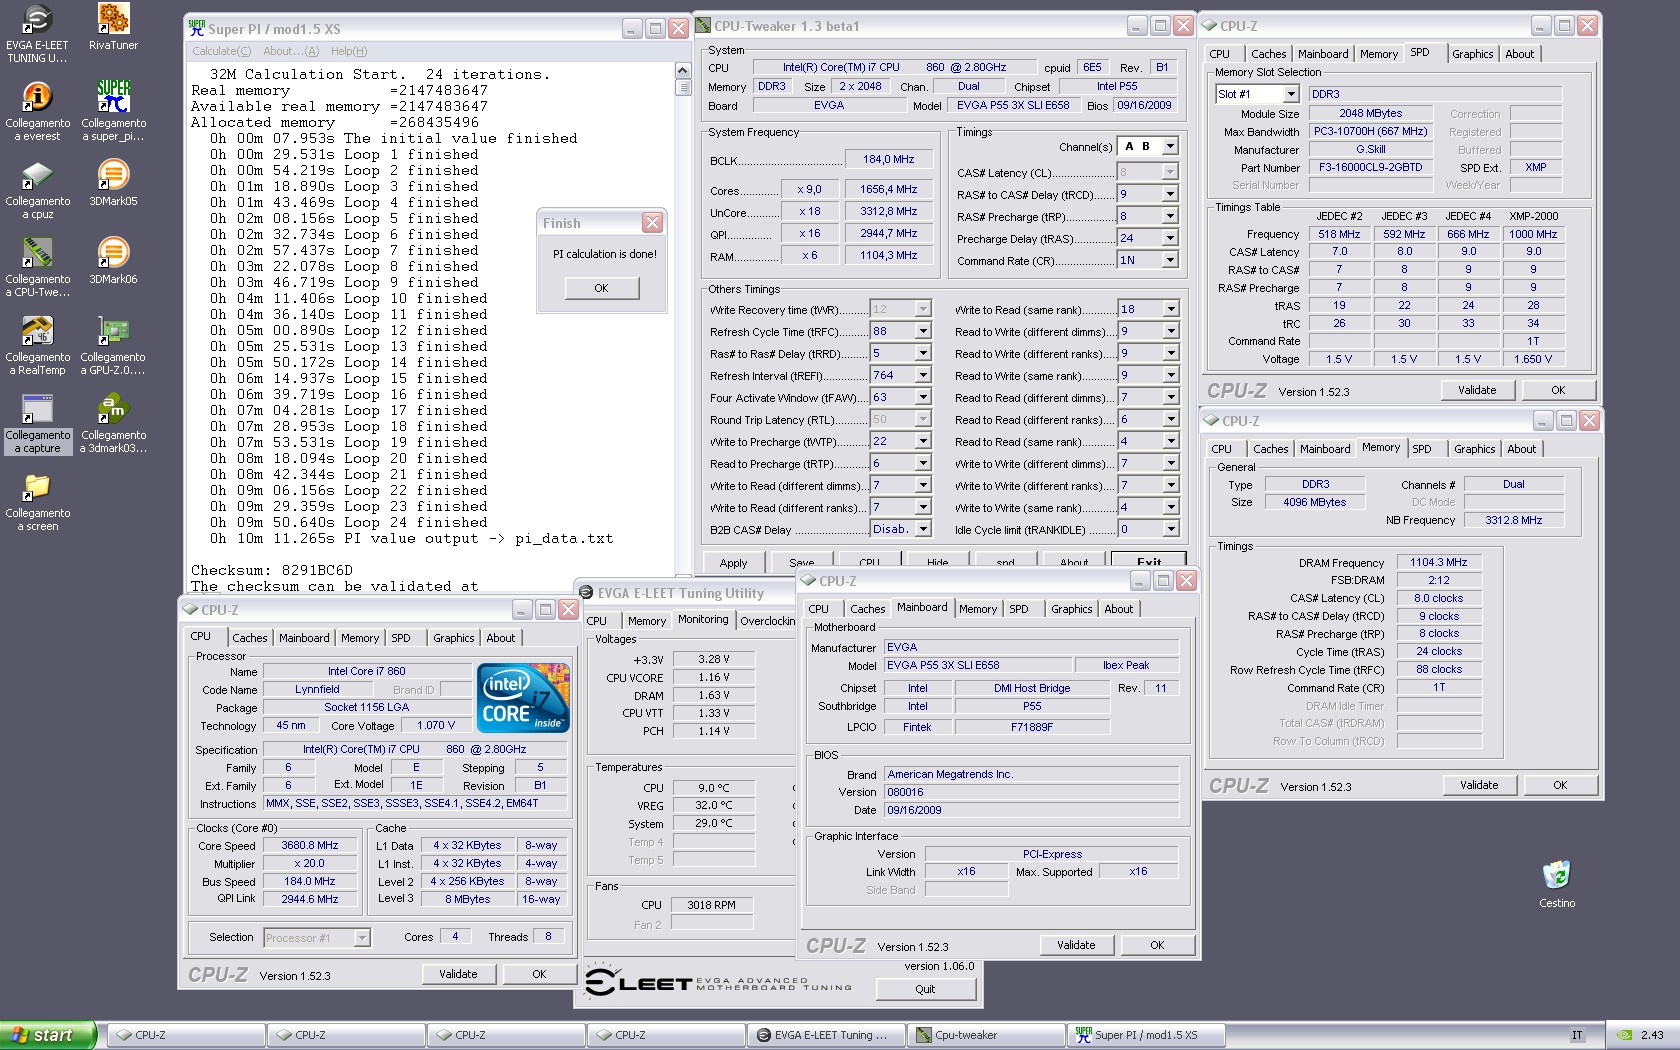
Task: Click the Core Speed 3680.8 MHz value
Action: tap(310, 846)
